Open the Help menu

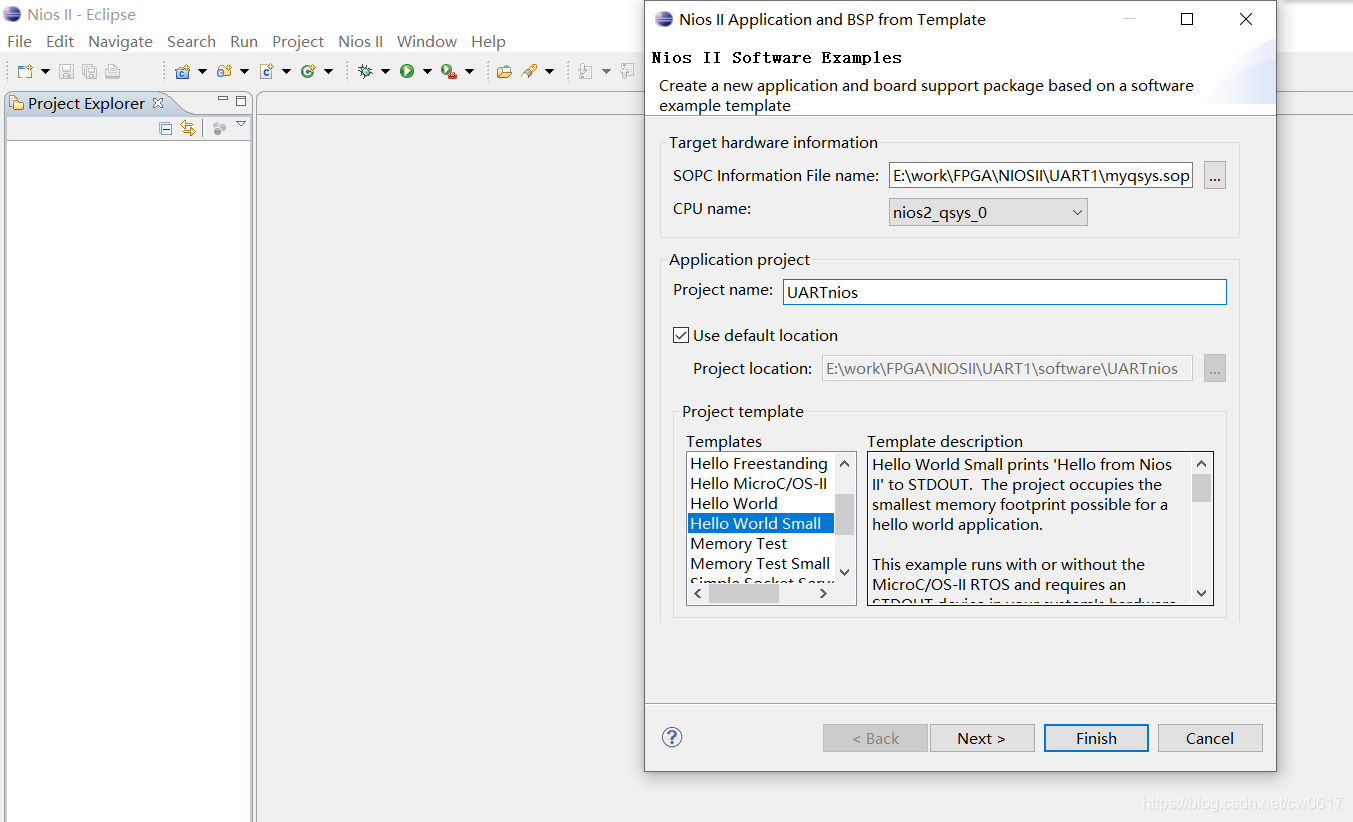(x=488, y=41)
